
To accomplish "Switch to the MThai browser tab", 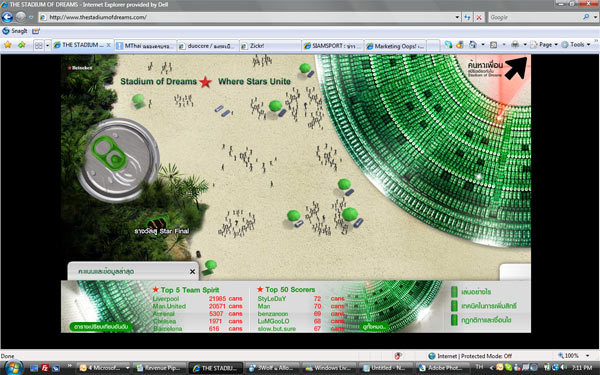I will (x=145, y=46).
